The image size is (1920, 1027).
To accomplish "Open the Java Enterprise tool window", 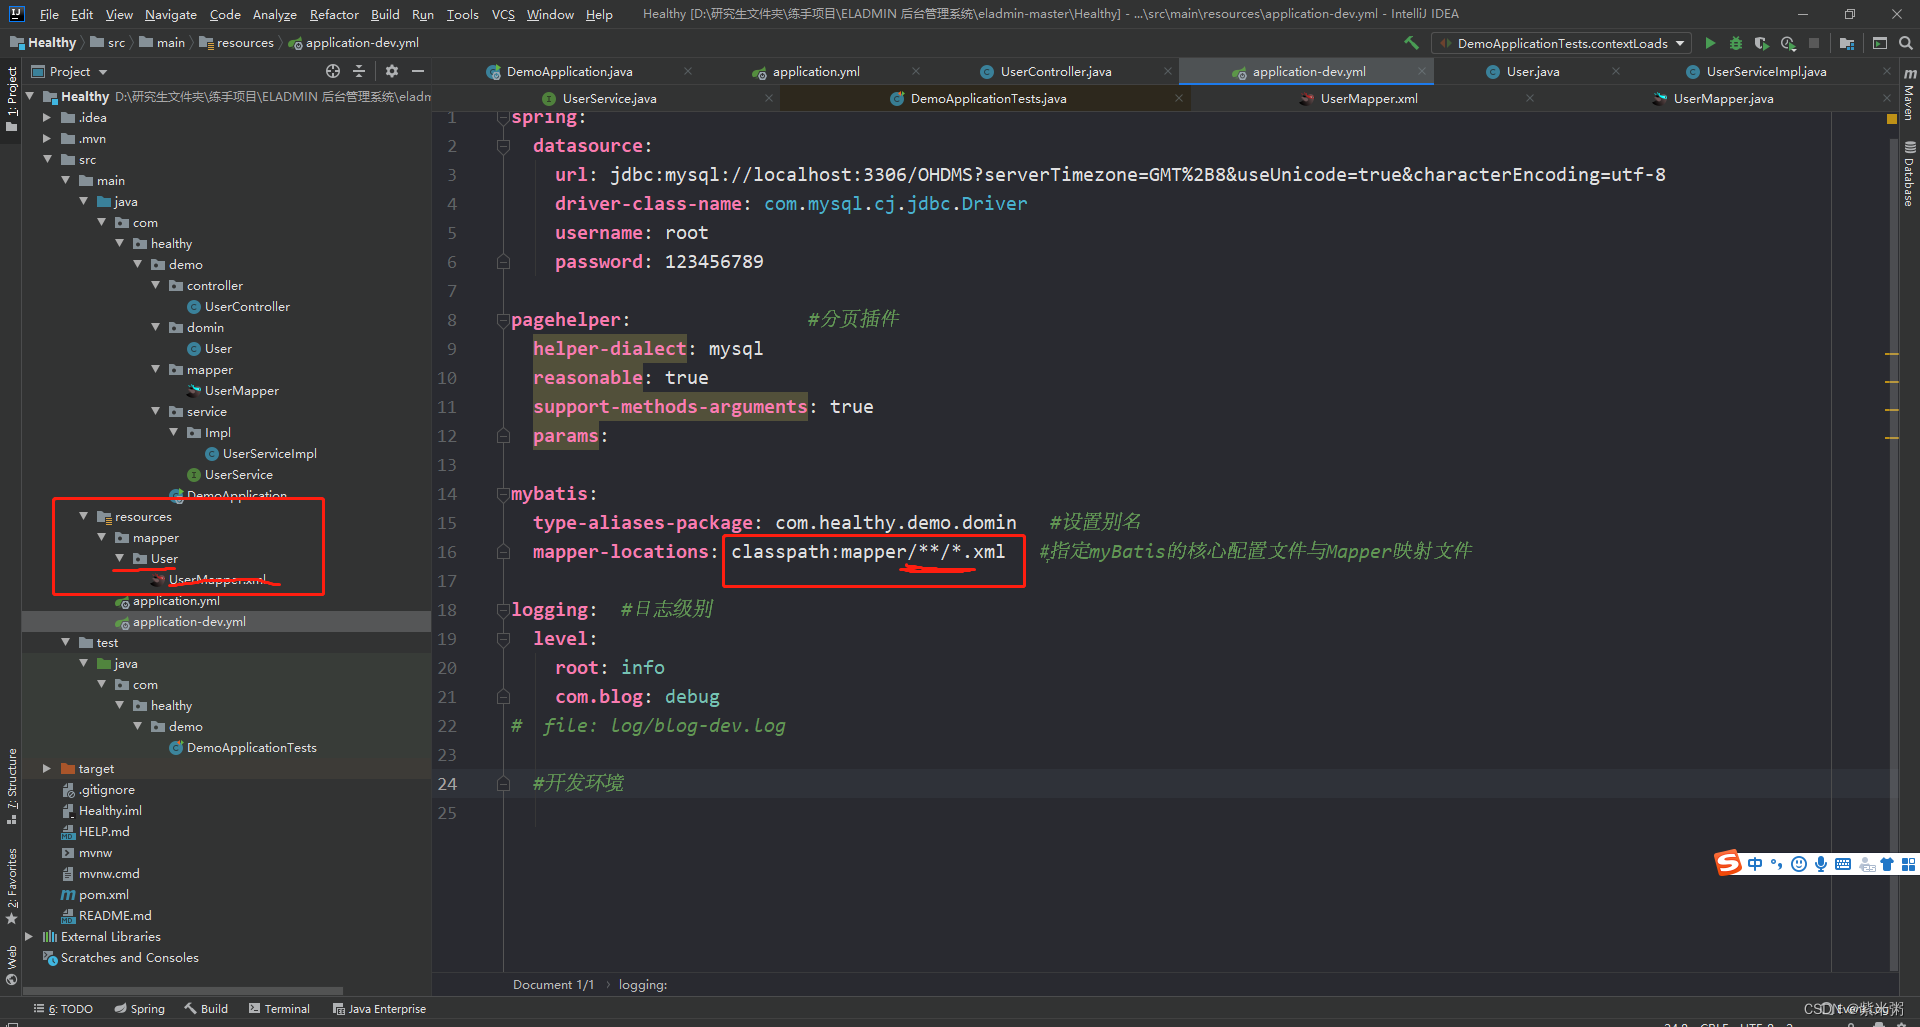I will (x=379, y=1009).
